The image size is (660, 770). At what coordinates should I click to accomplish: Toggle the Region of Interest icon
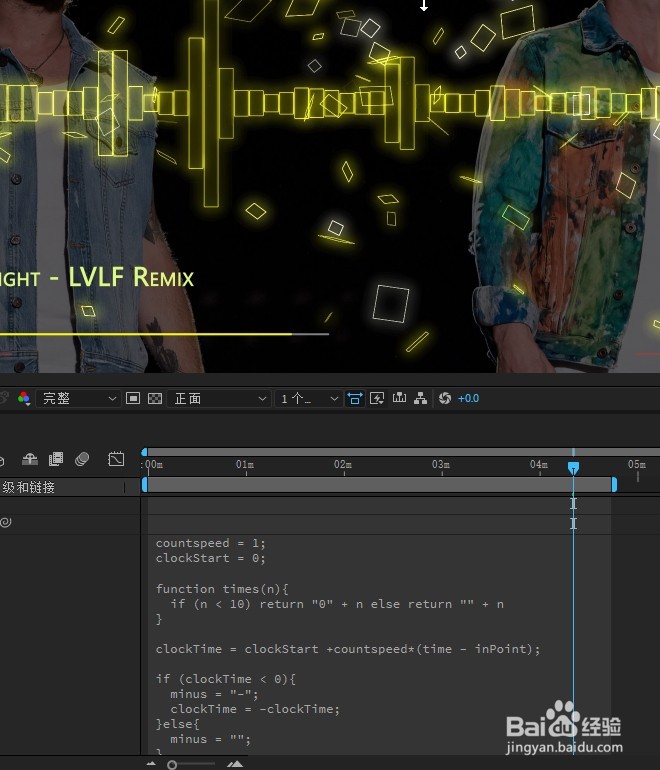(133, 398)
